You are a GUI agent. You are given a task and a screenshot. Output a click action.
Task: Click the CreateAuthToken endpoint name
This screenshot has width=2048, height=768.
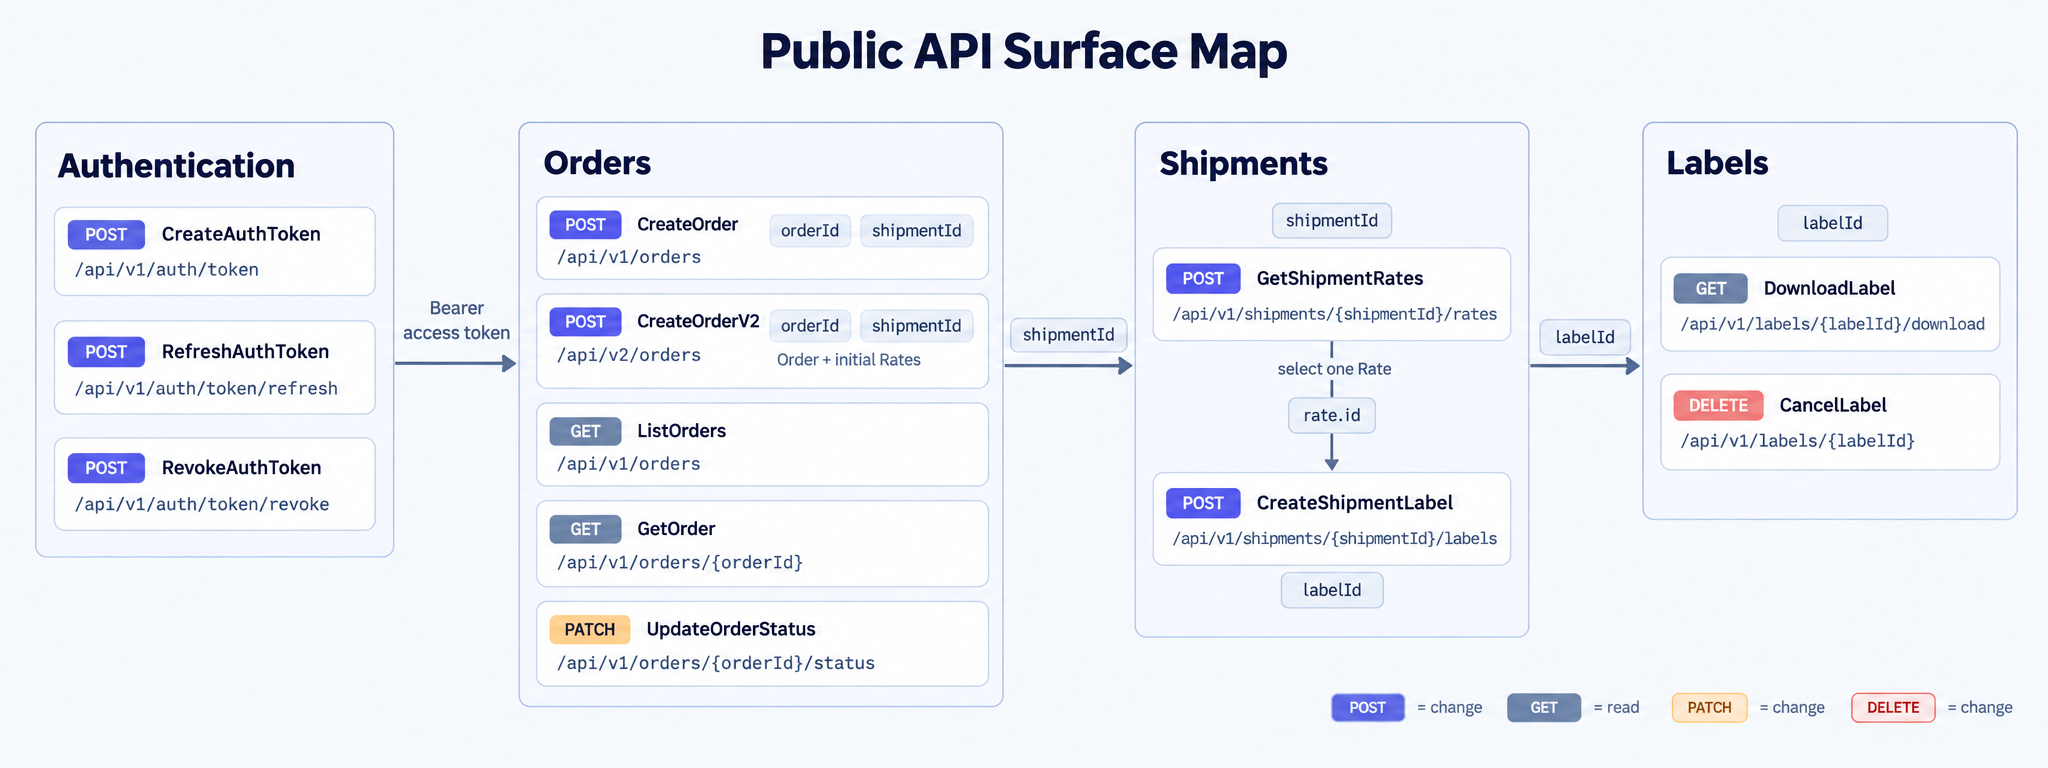coord(241,234)
